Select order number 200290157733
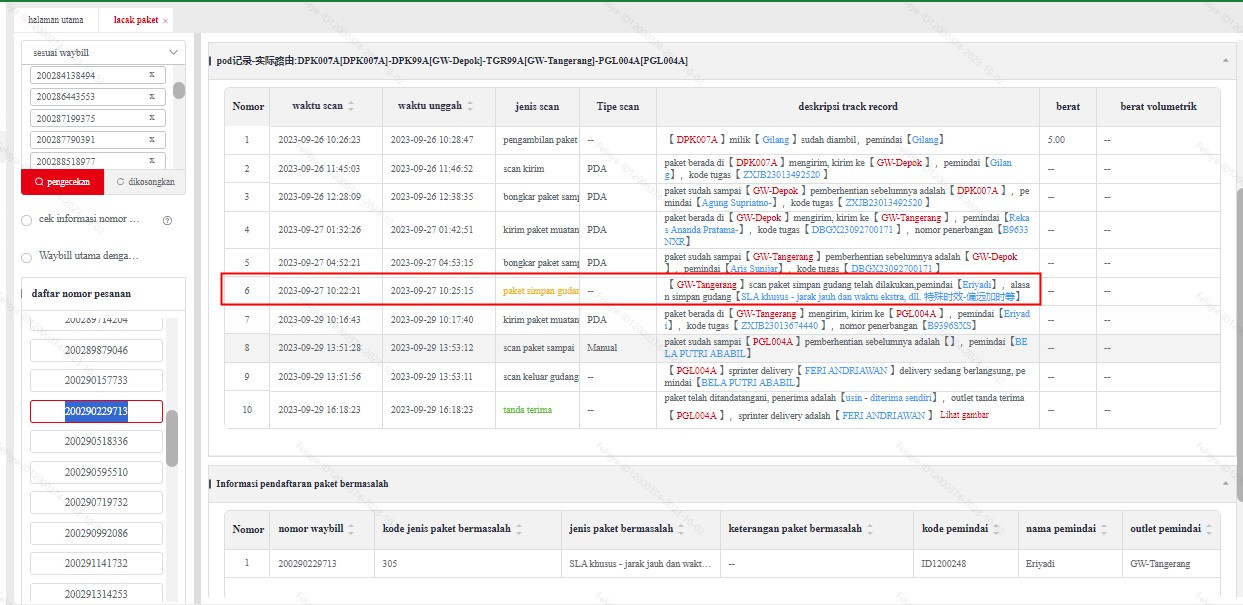The image size is (1243, 605). tap(96, 381)
